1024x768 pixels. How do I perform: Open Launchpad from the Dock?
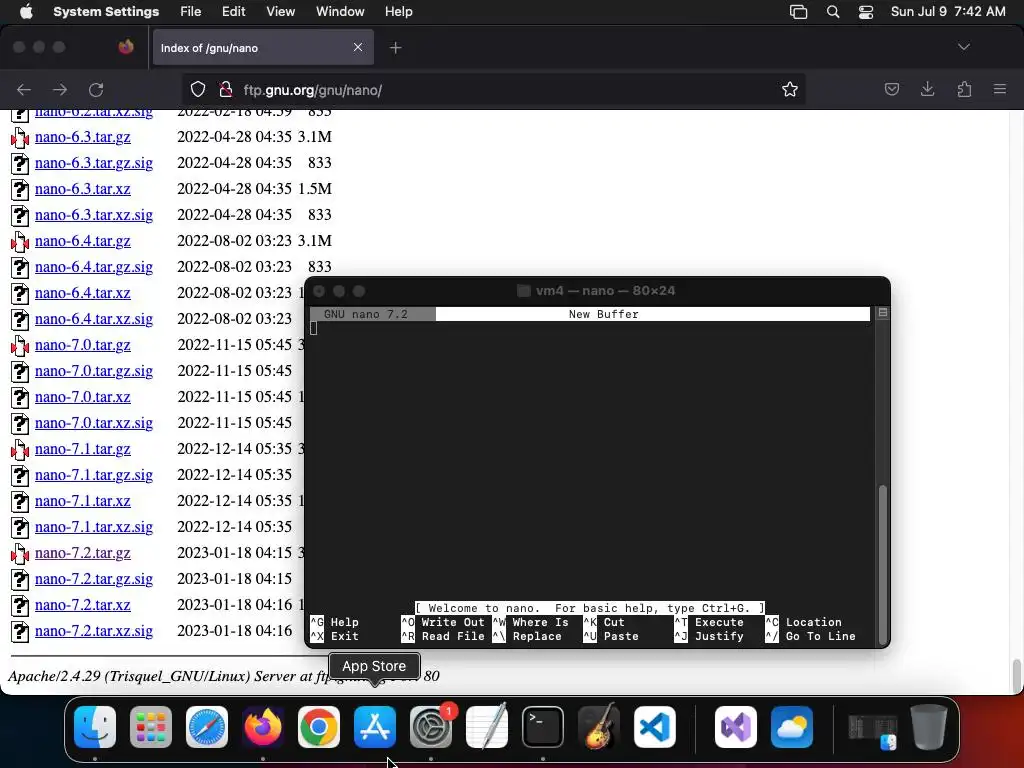click(x=151, y=727)
